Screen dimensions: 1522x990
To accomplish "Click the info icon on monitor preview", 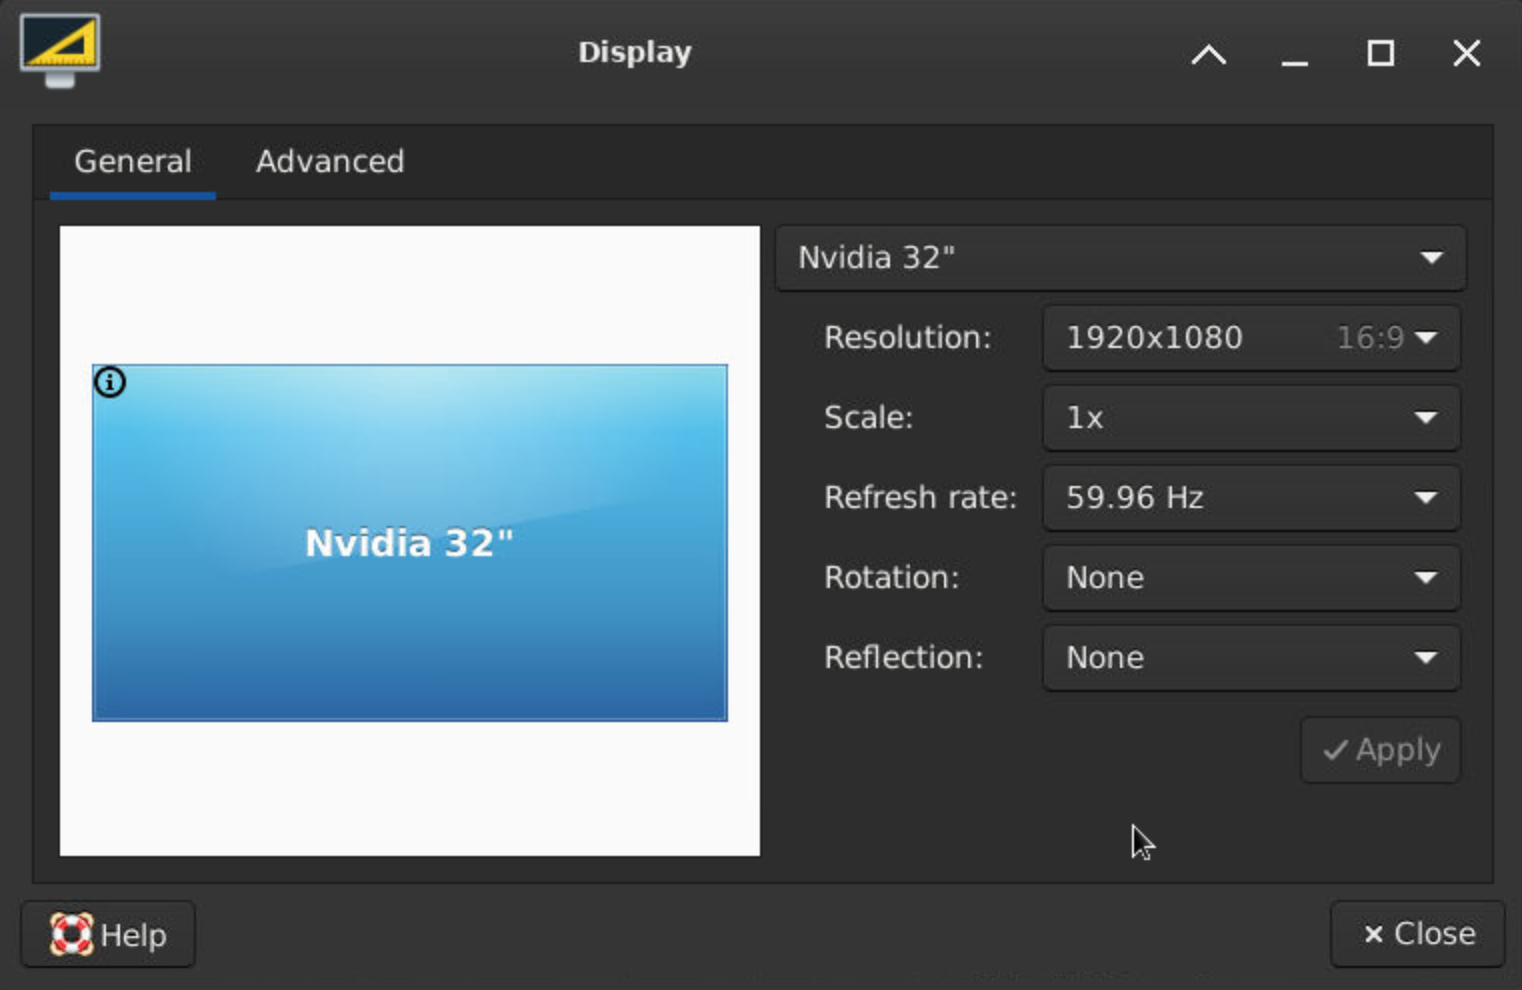I will [x=110, y=382].
